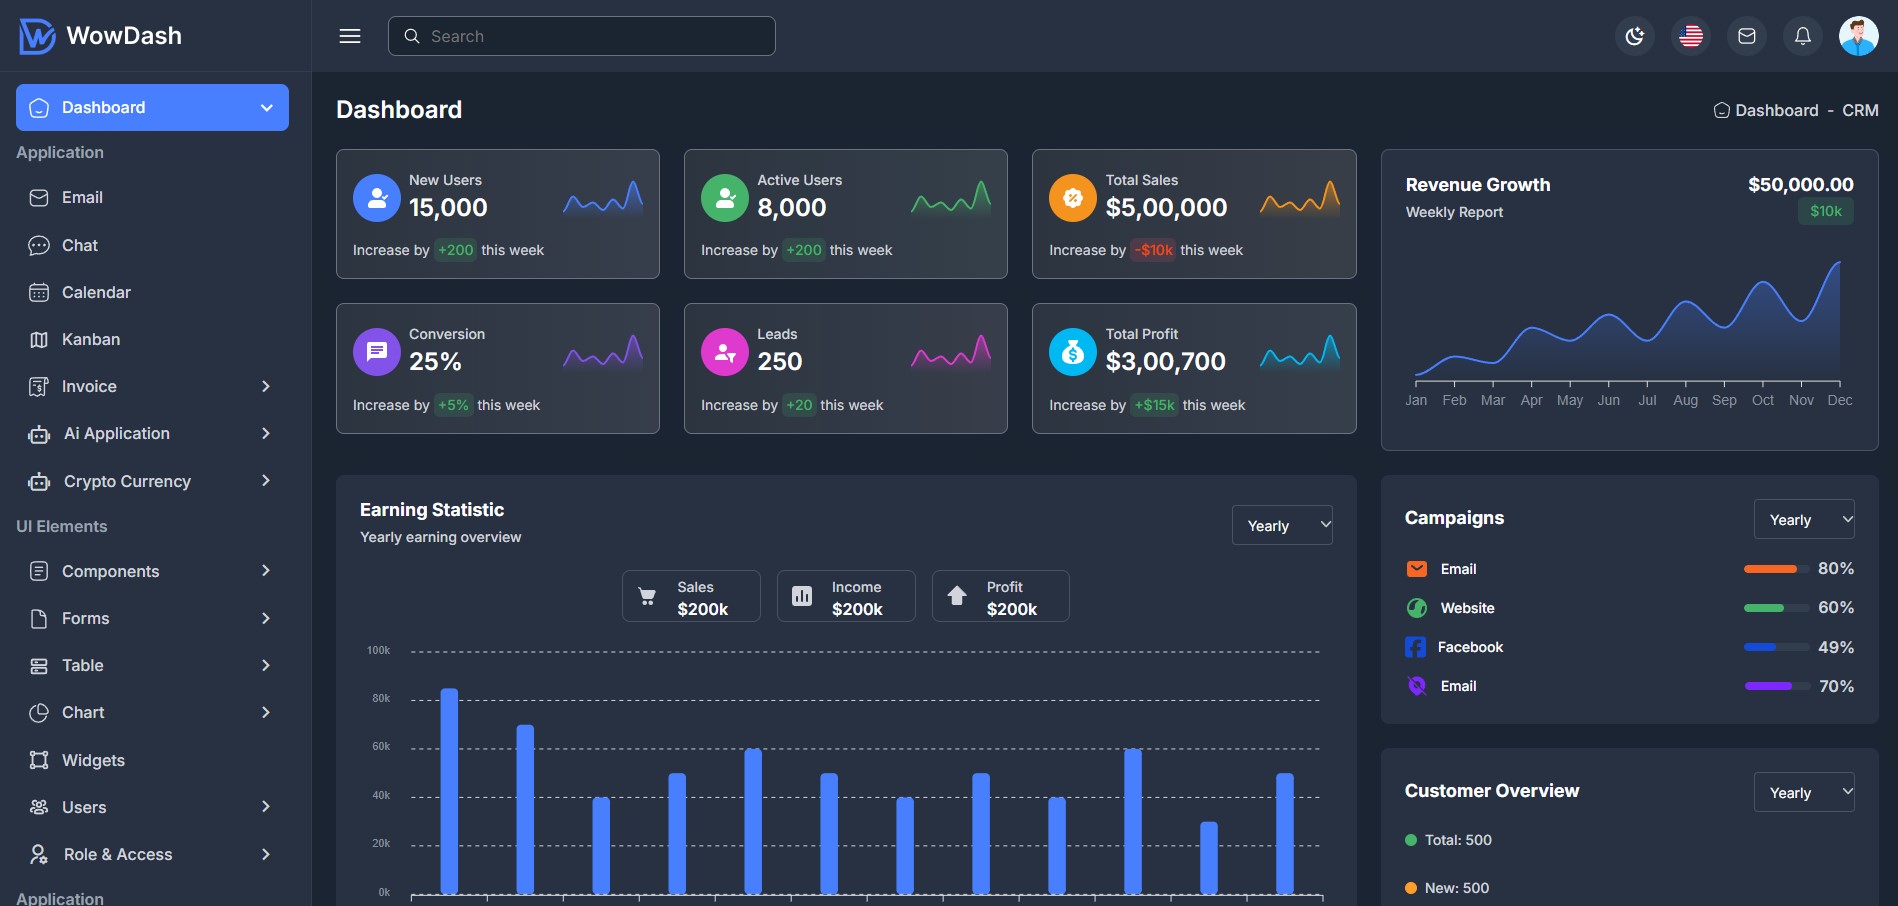Image resolution: width=1898 pixels, height=906 pixels.
Task: Click inside the Search field
Action: pyautogui.click(x=582, y=36)
